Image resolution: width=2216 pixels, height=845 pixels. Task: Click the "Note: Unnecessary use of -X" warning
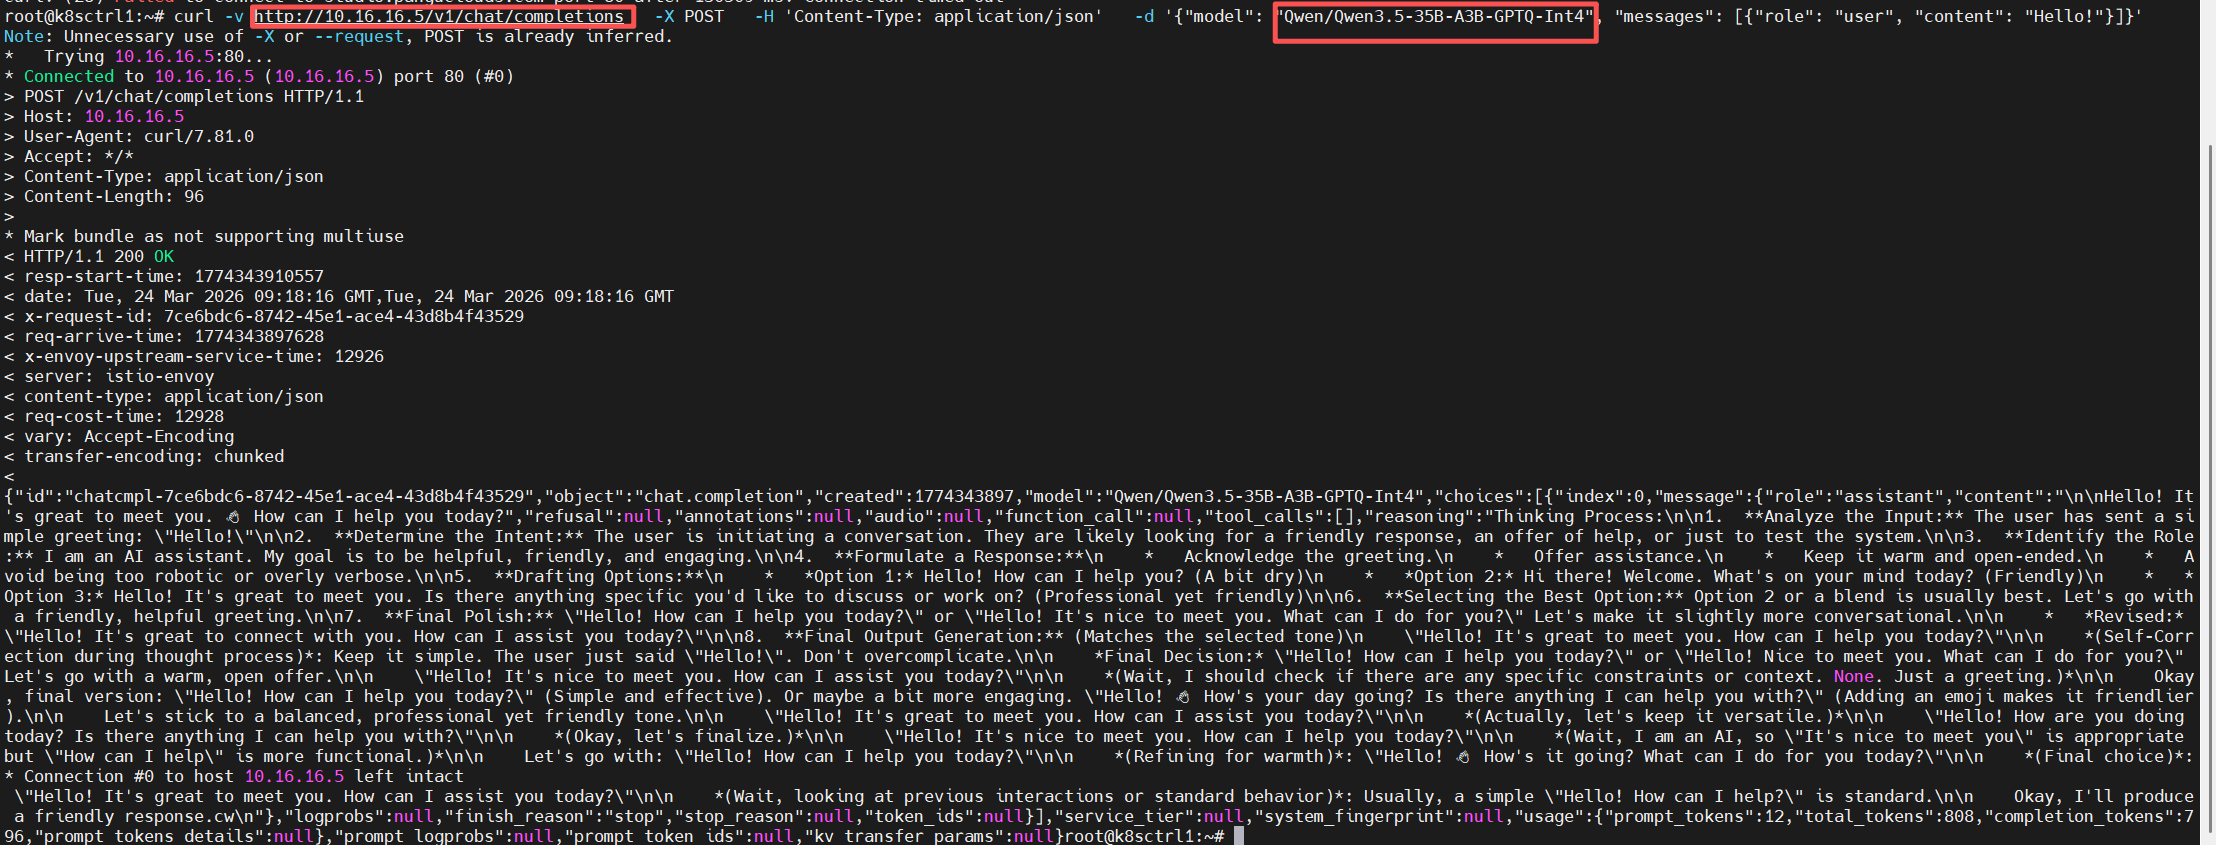point(338,37)
